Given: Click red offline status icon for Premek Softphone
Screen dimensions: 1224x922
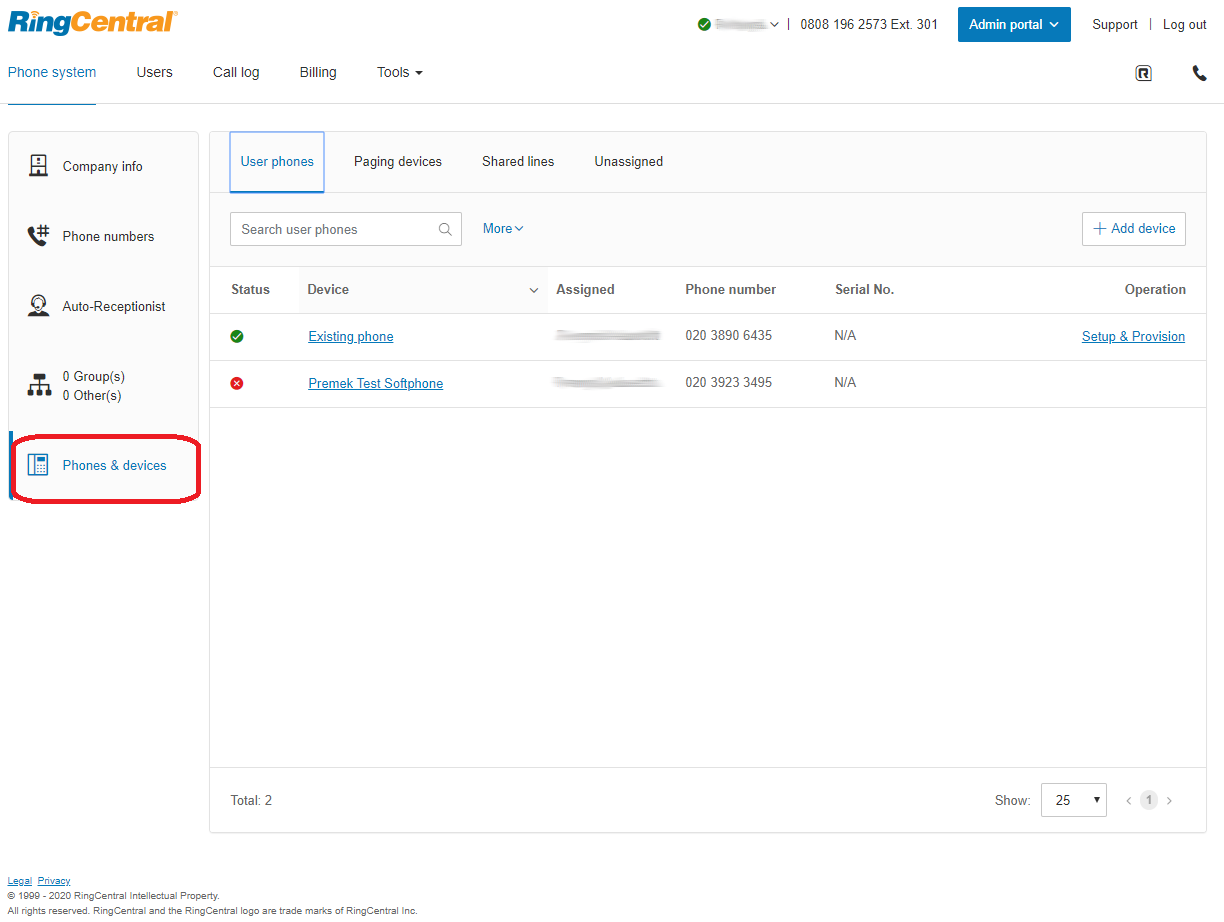Looking at the screenshot, I should click(x=237, y=383).
